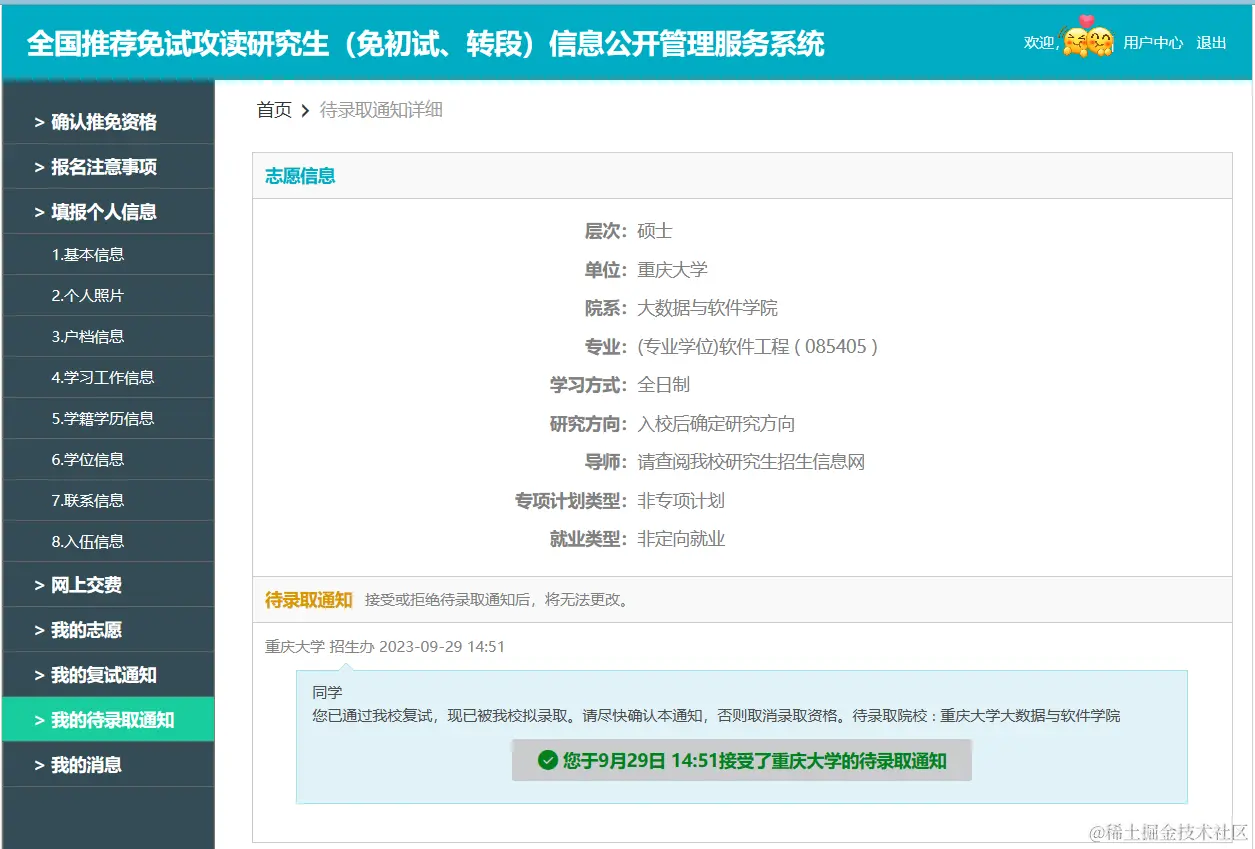Viewport: 1255px width, 849px height.
Task: Expand 我的复试通知 sidebar section
Action: (108, 675)
